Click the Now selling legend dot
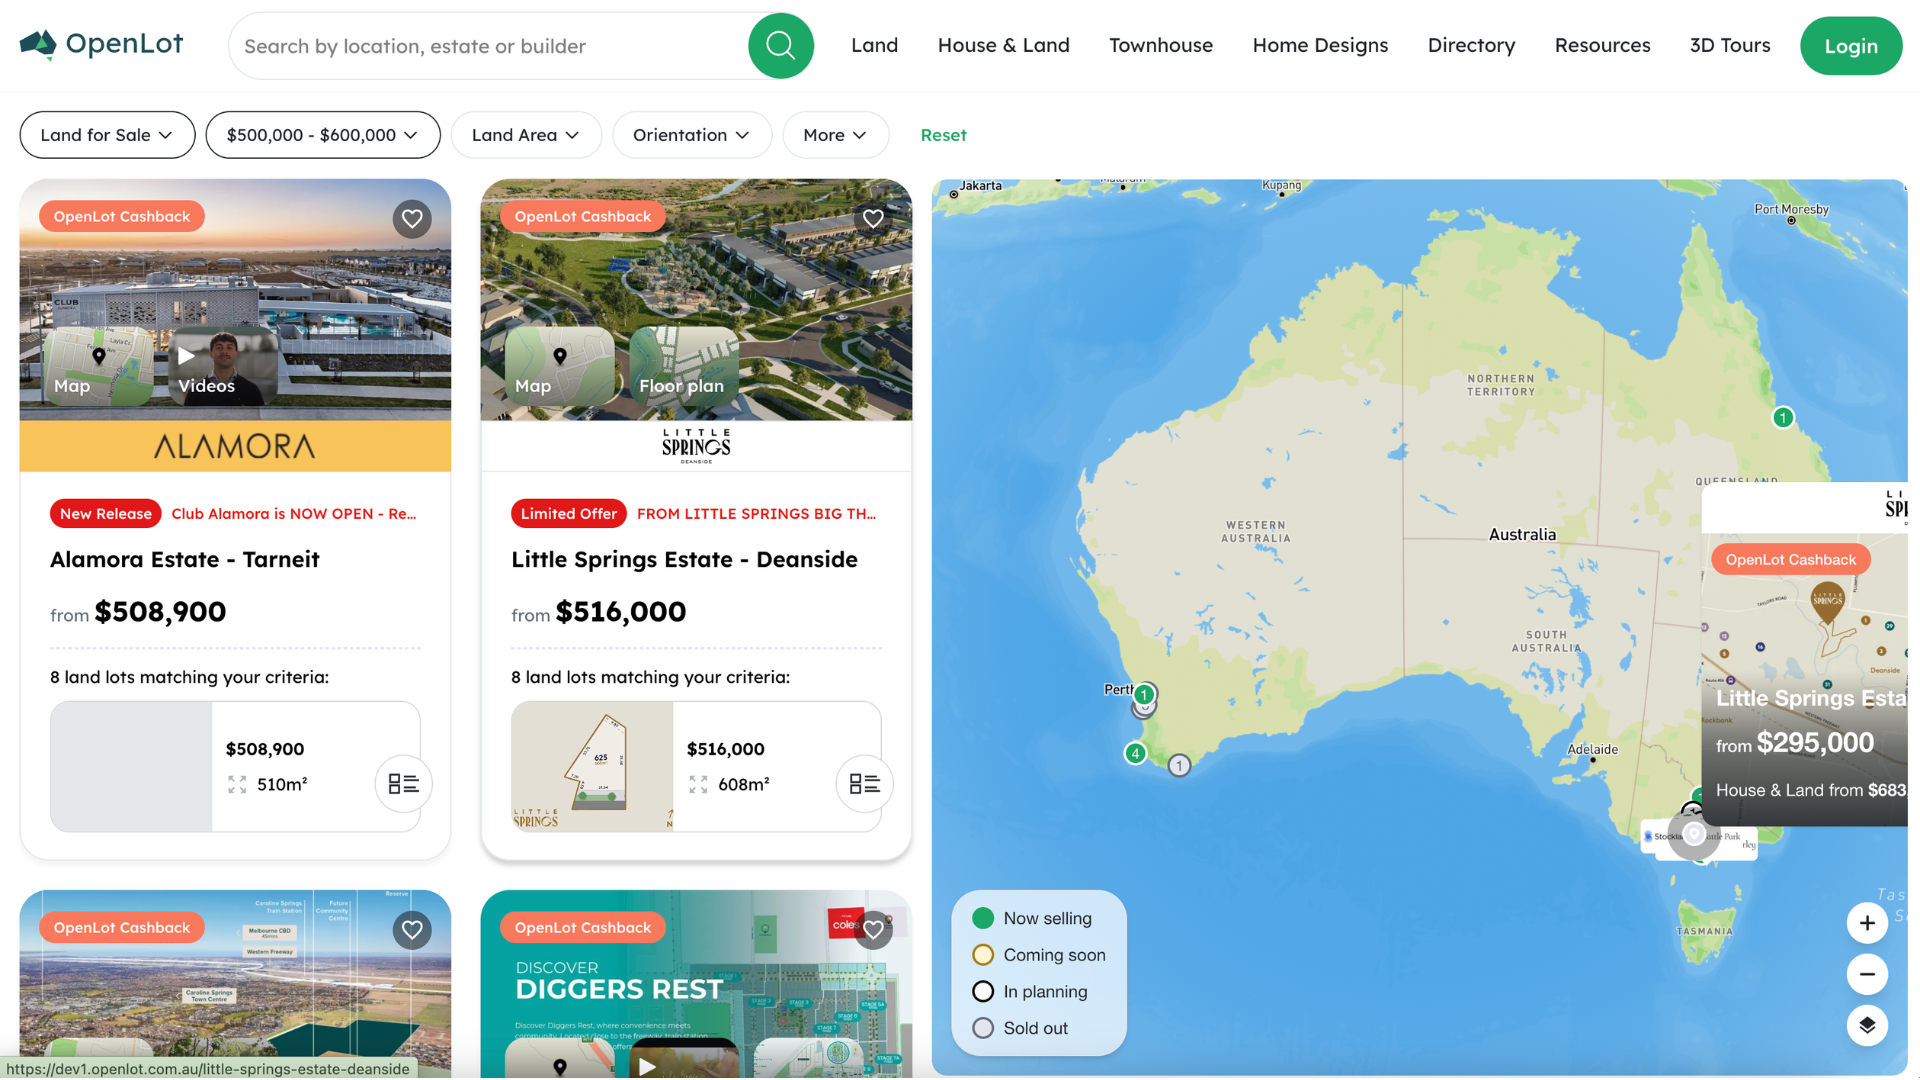This screenshot has height=1080, width=1920. (983, 918)
